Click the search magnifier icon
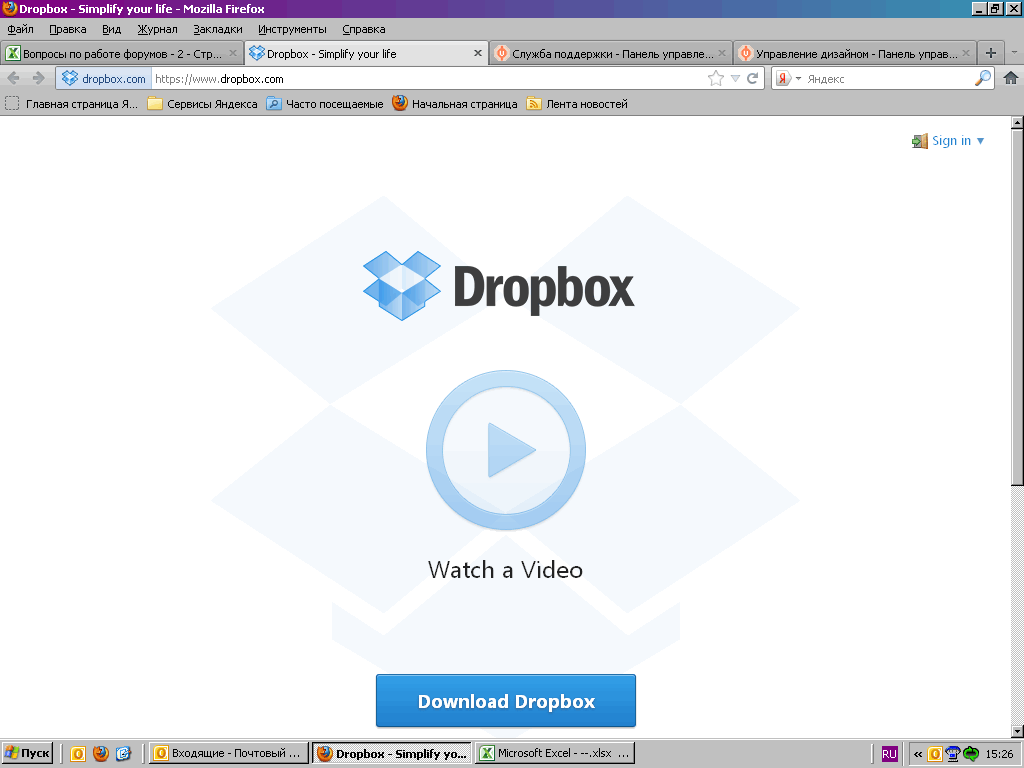The image size is (1024, 768). (982, 78)
